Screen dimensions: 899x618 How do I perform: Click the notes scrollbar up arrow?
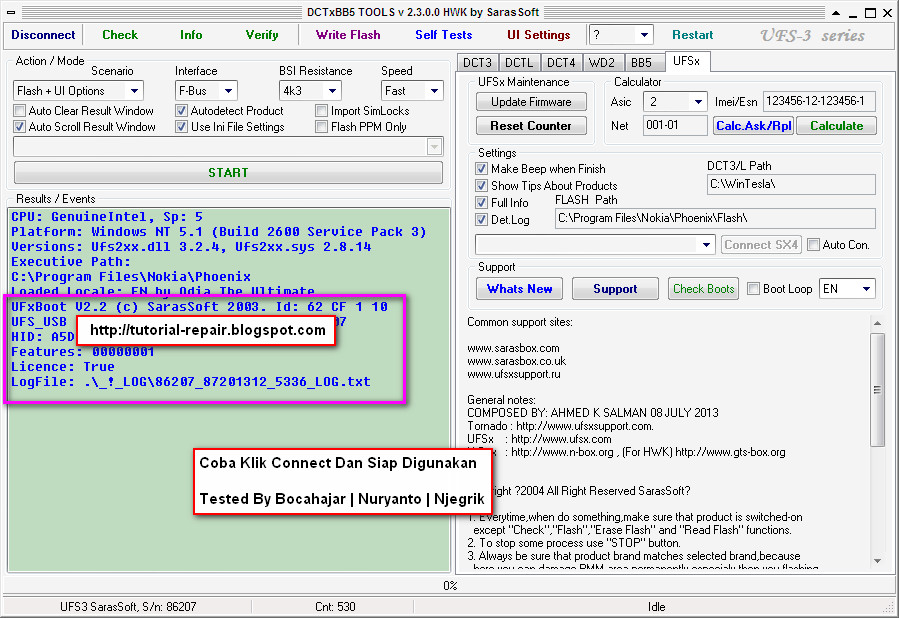coord(877,323)
